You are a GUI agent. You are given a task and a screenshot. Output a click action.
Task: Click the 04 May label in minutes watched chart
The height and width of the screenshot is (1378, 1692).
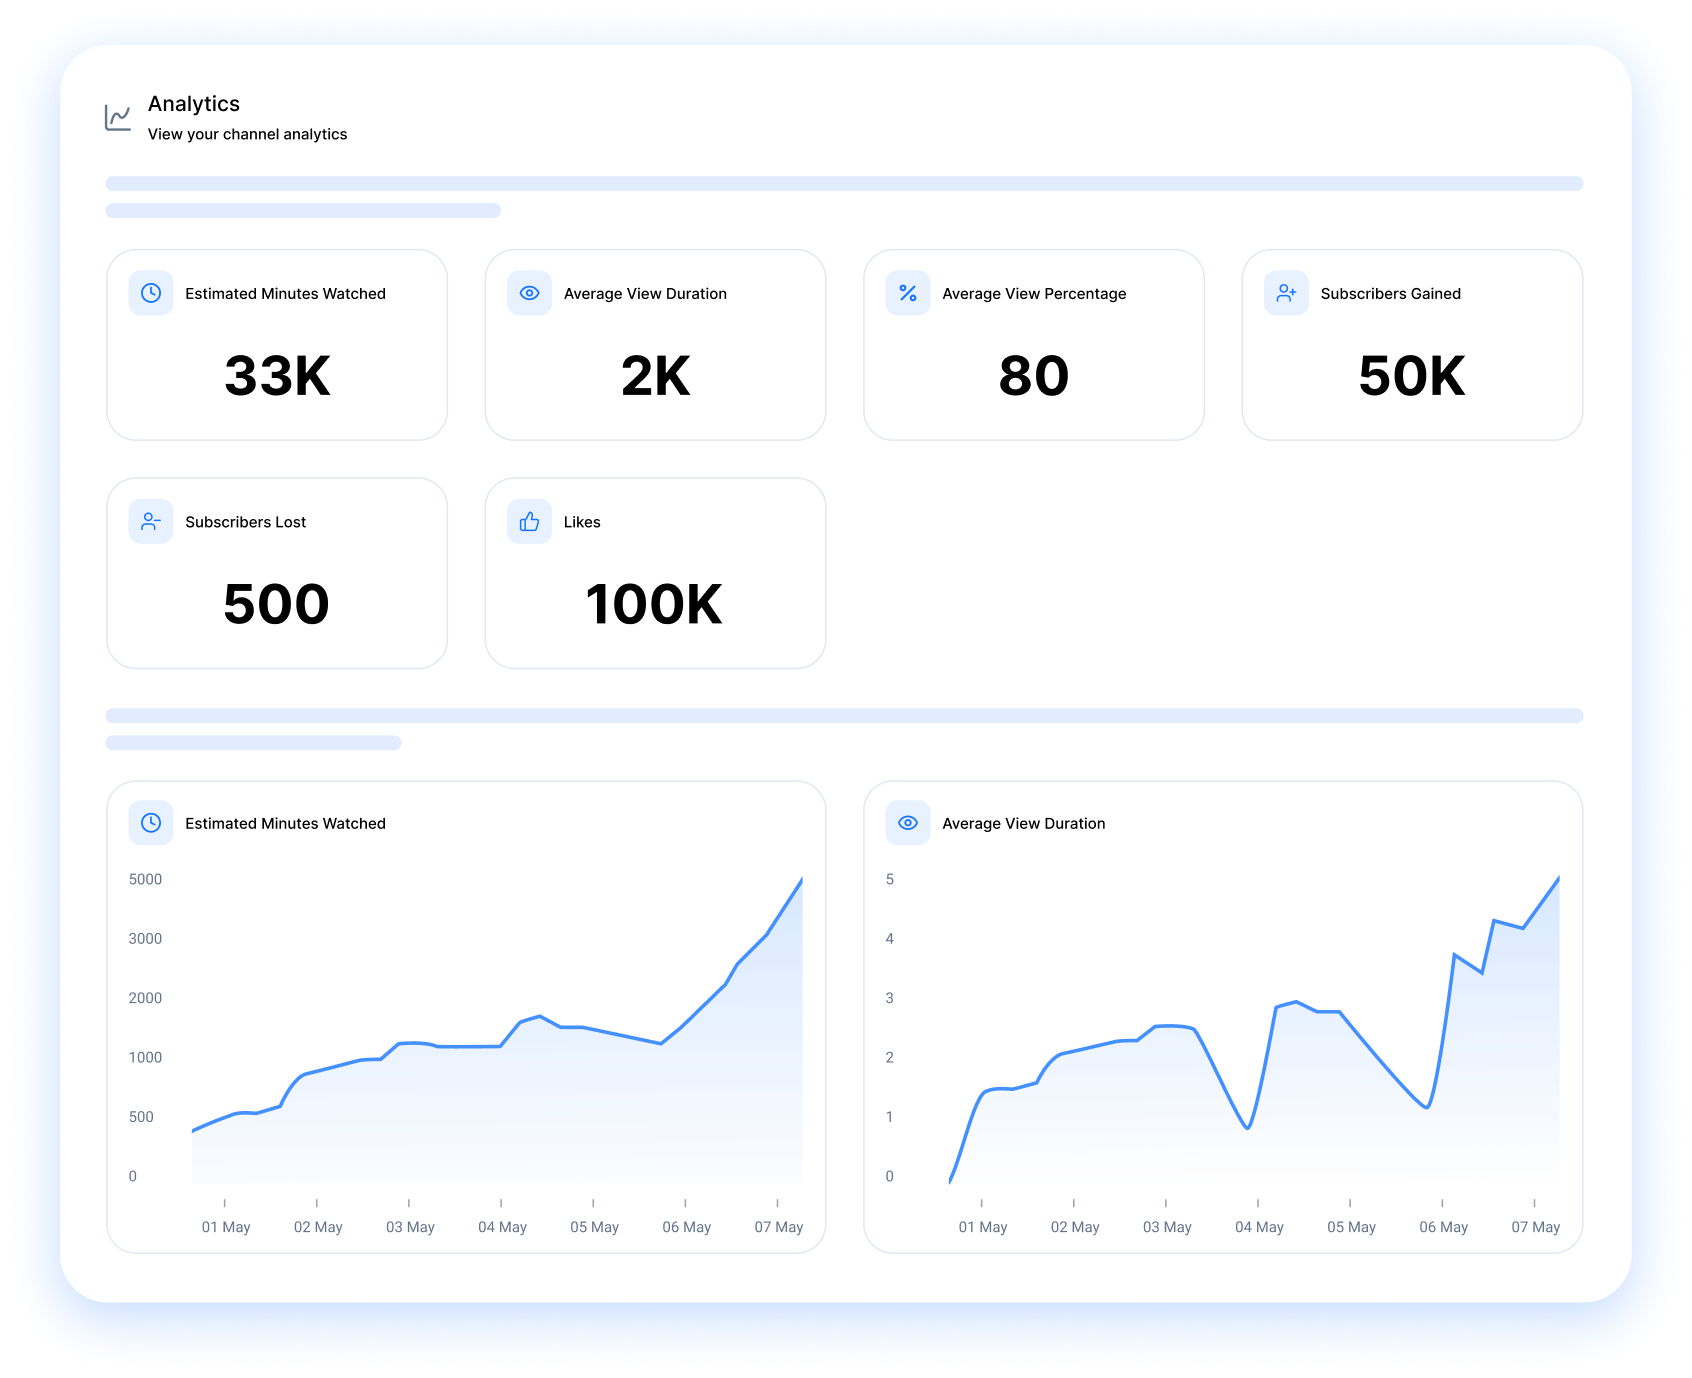502,1227
